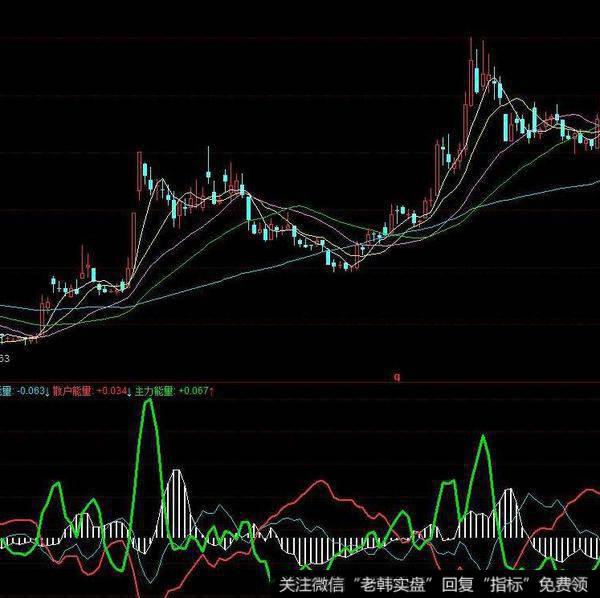Click the 63 price label at left edge
Viewport: 600px width, 598px height.
click(x=5, y=358)
